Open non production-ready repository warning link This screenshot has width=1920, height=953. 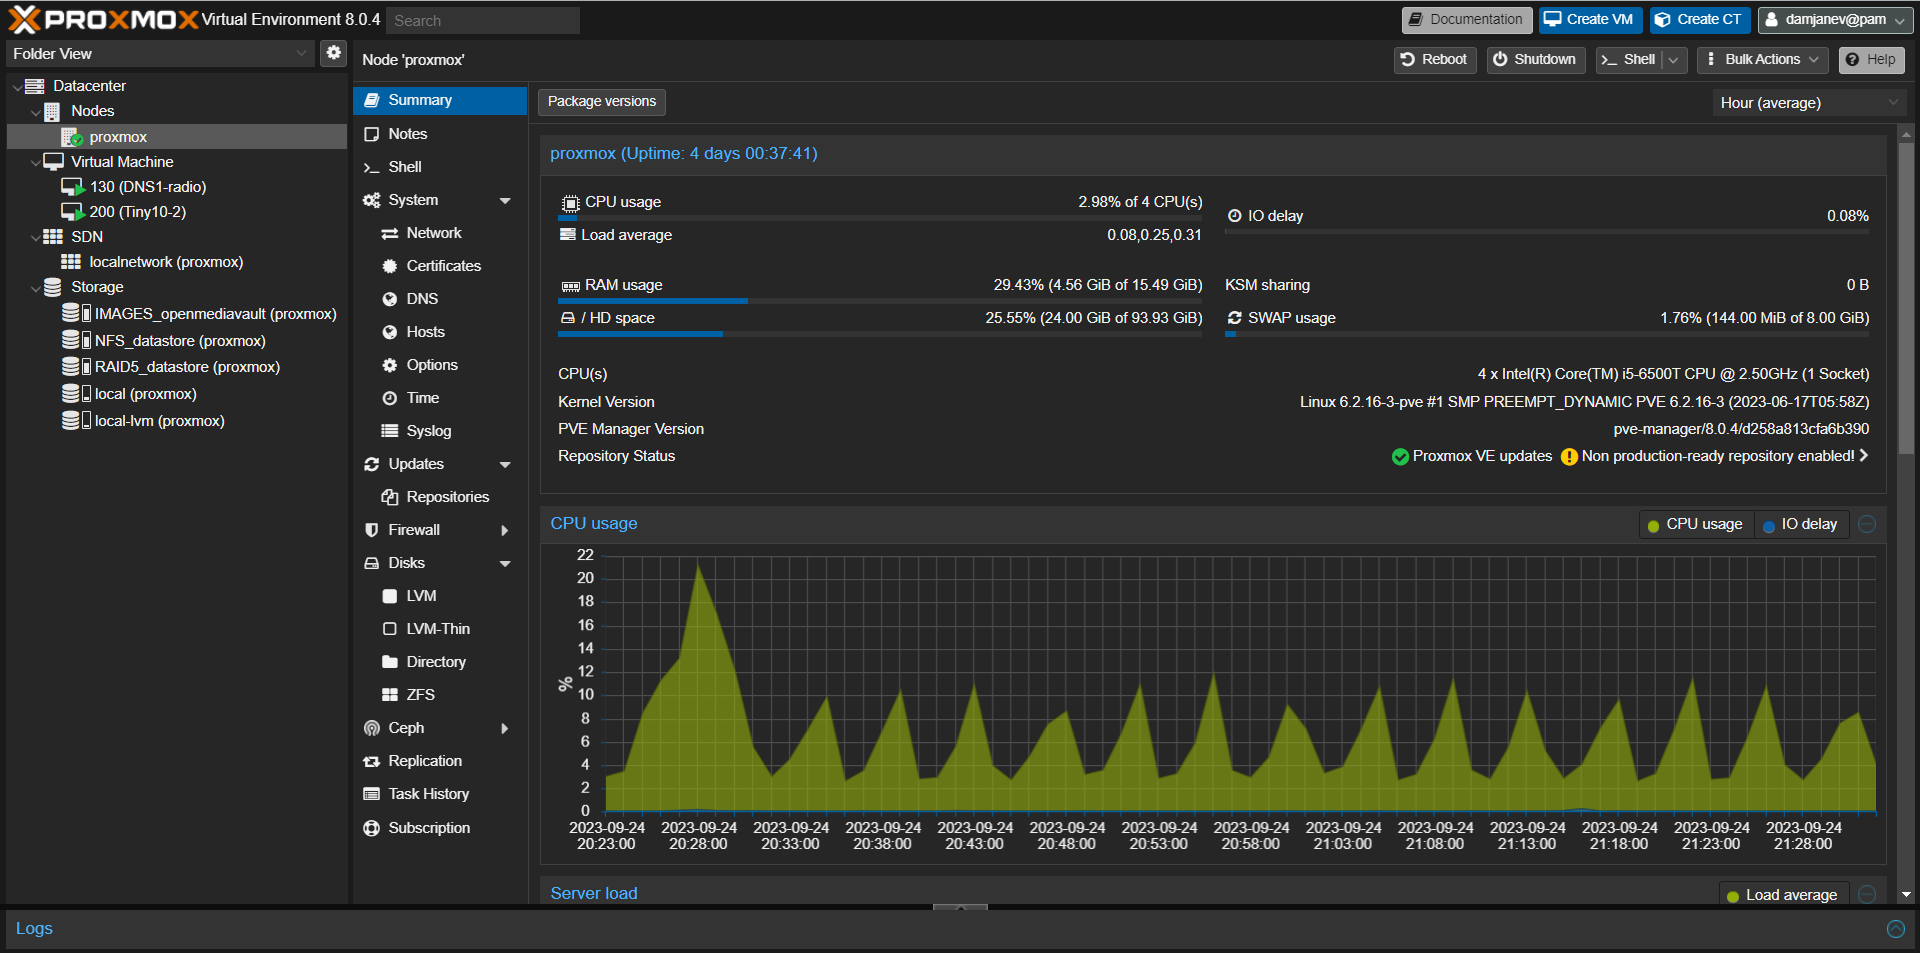(1716, 456)
